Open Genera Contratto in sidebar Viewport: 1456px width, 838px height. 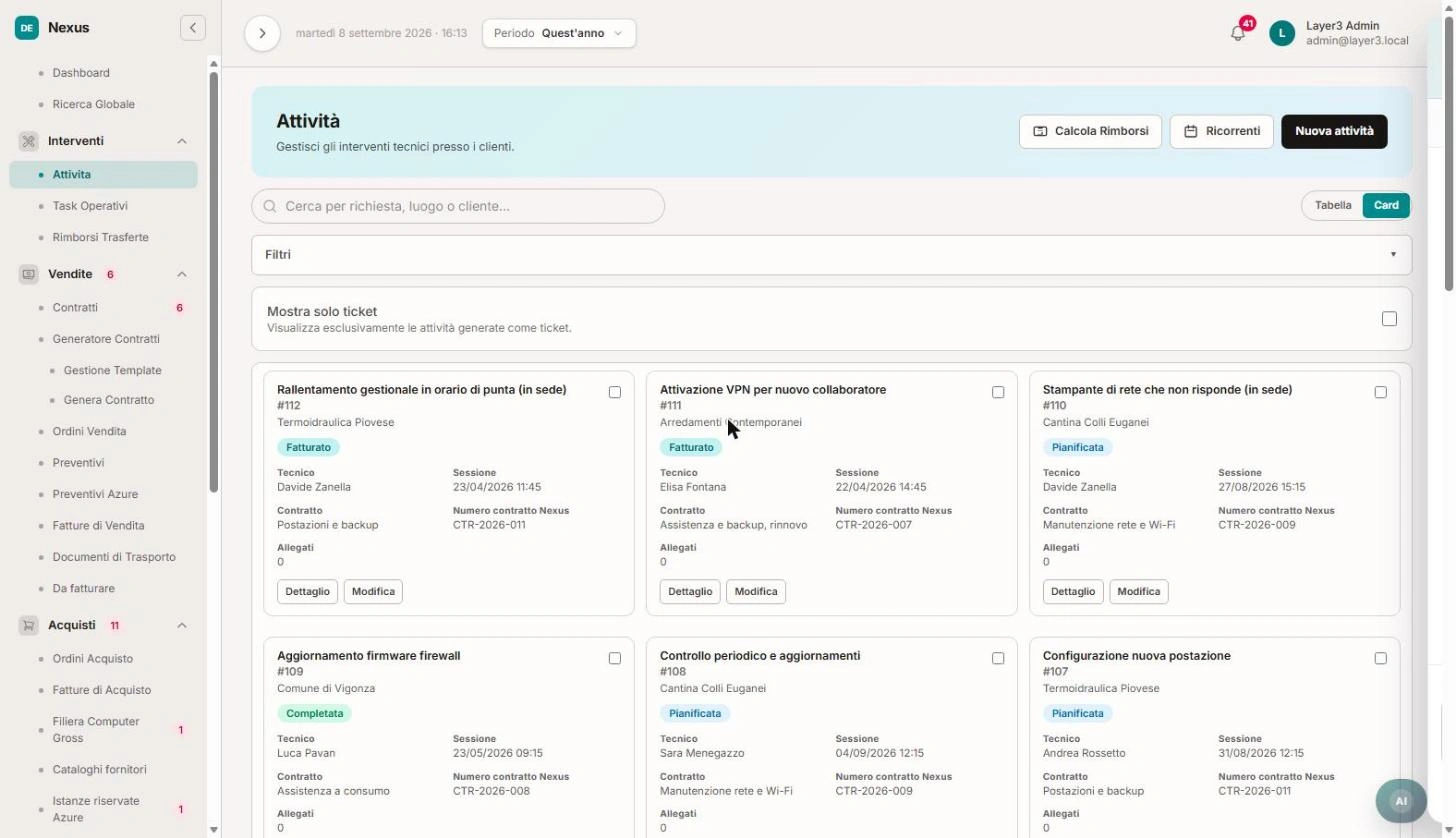[x=109, y=400]
